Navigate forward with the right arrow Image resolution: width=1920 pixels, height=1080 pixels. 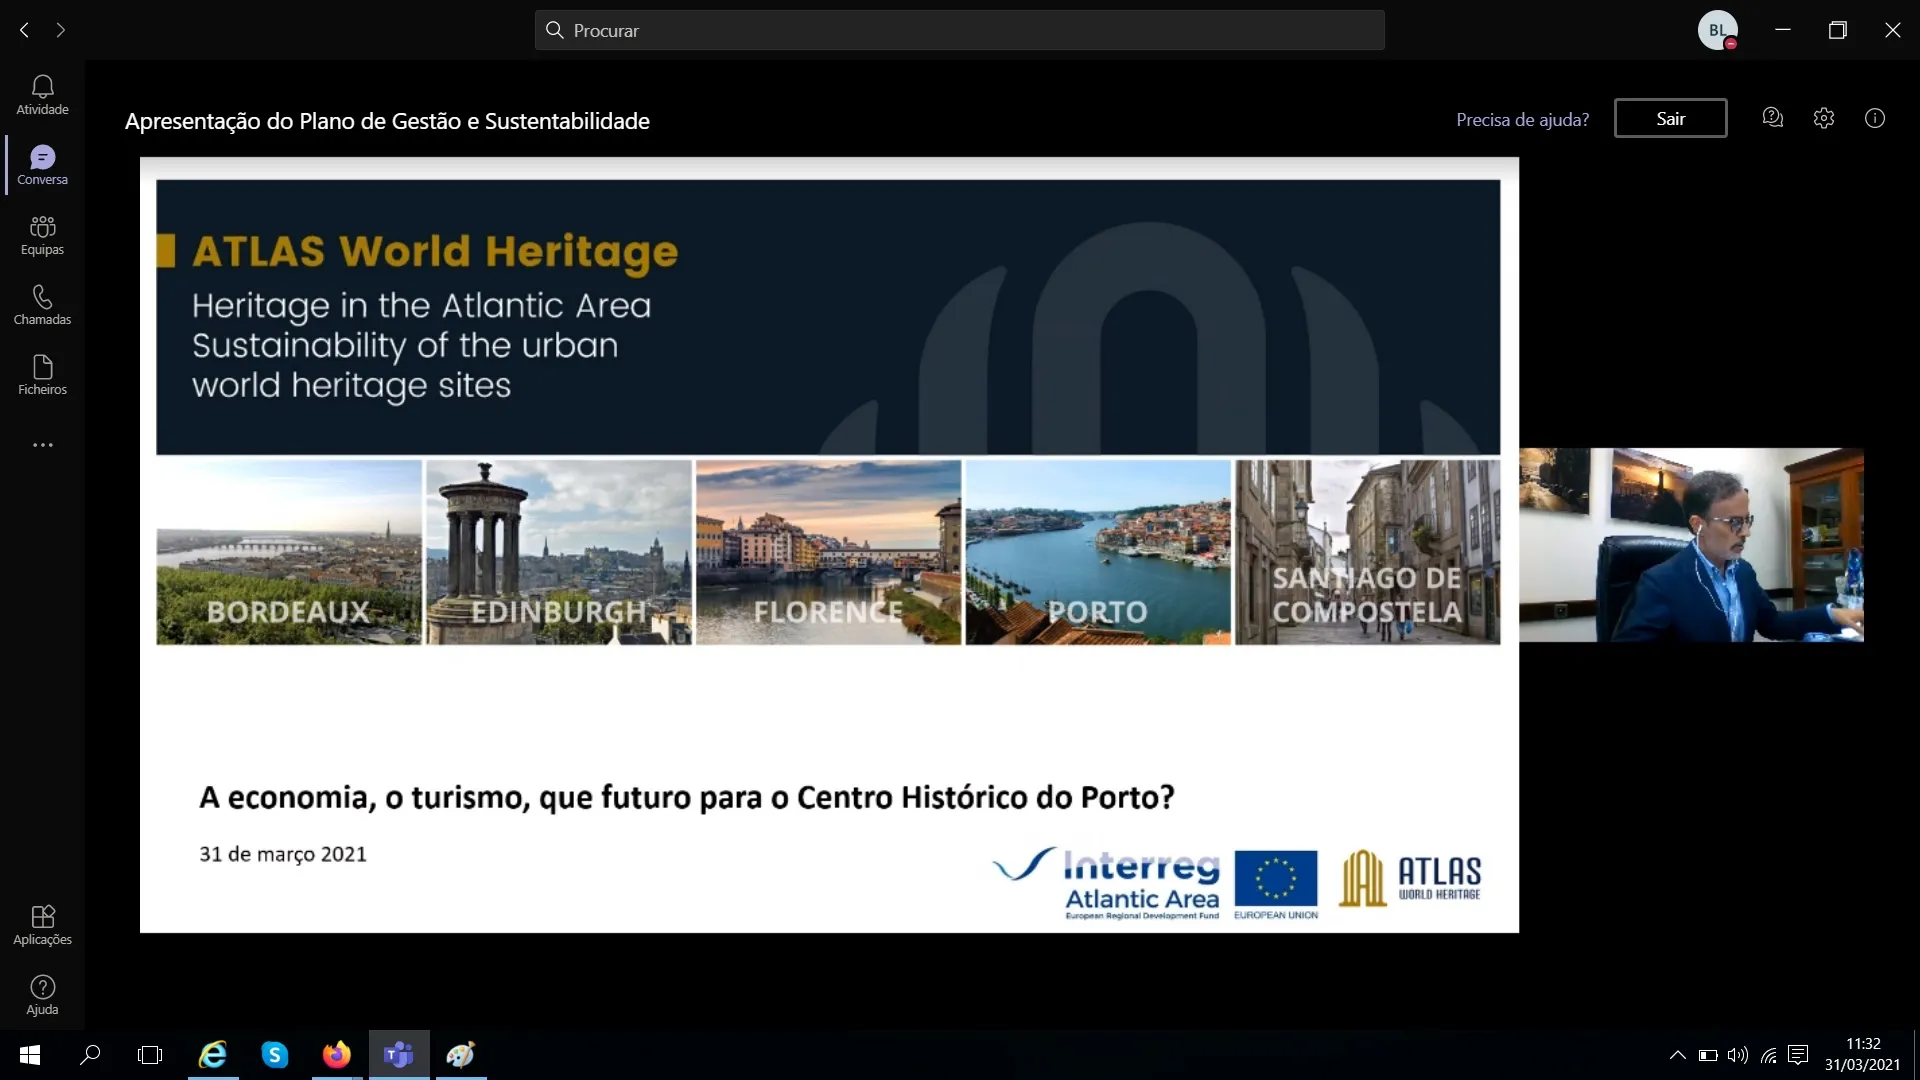tap(61, 30)
